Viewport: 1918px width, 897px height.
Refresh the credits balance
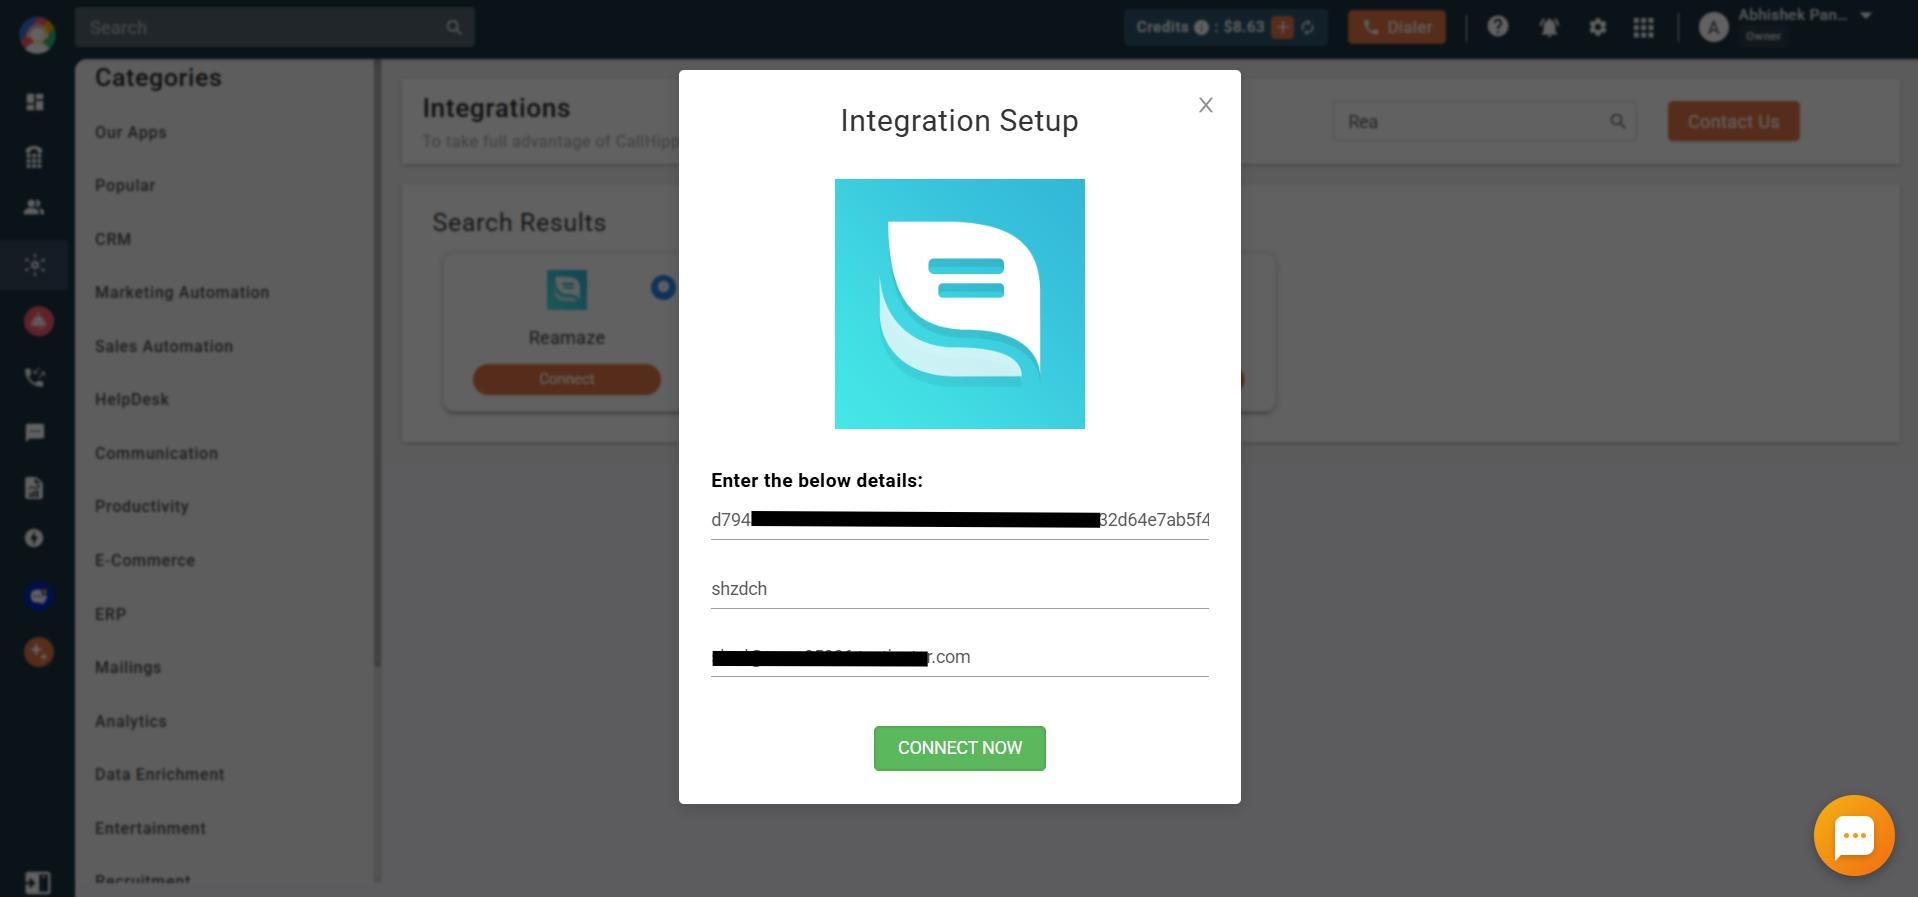(1308, 27)
